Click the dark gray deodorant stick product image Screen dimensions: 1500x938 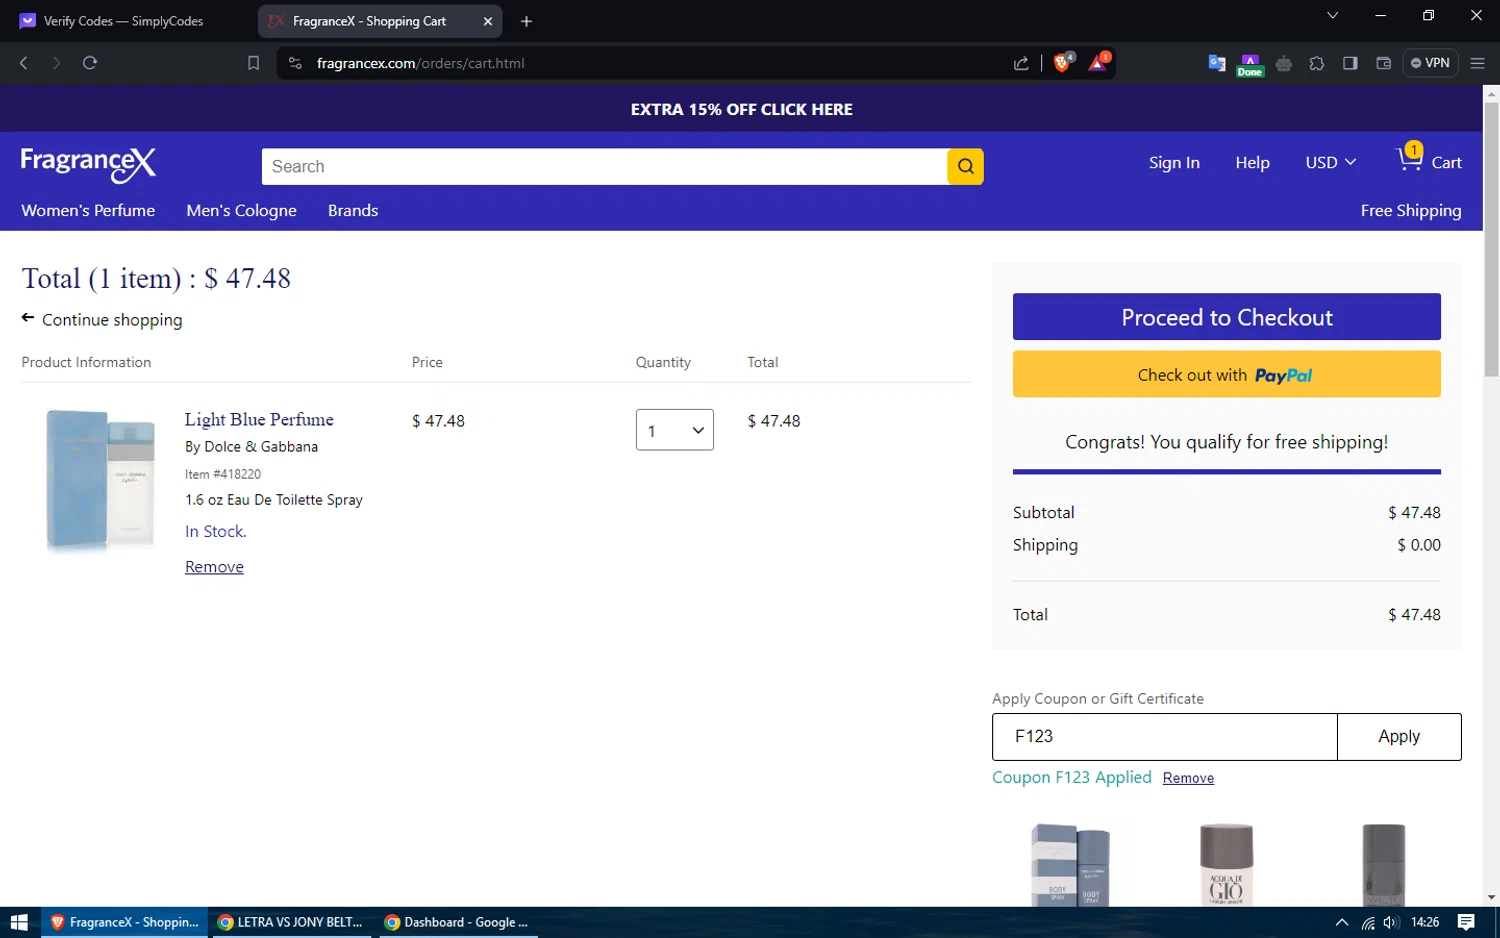pos(1384,864)
